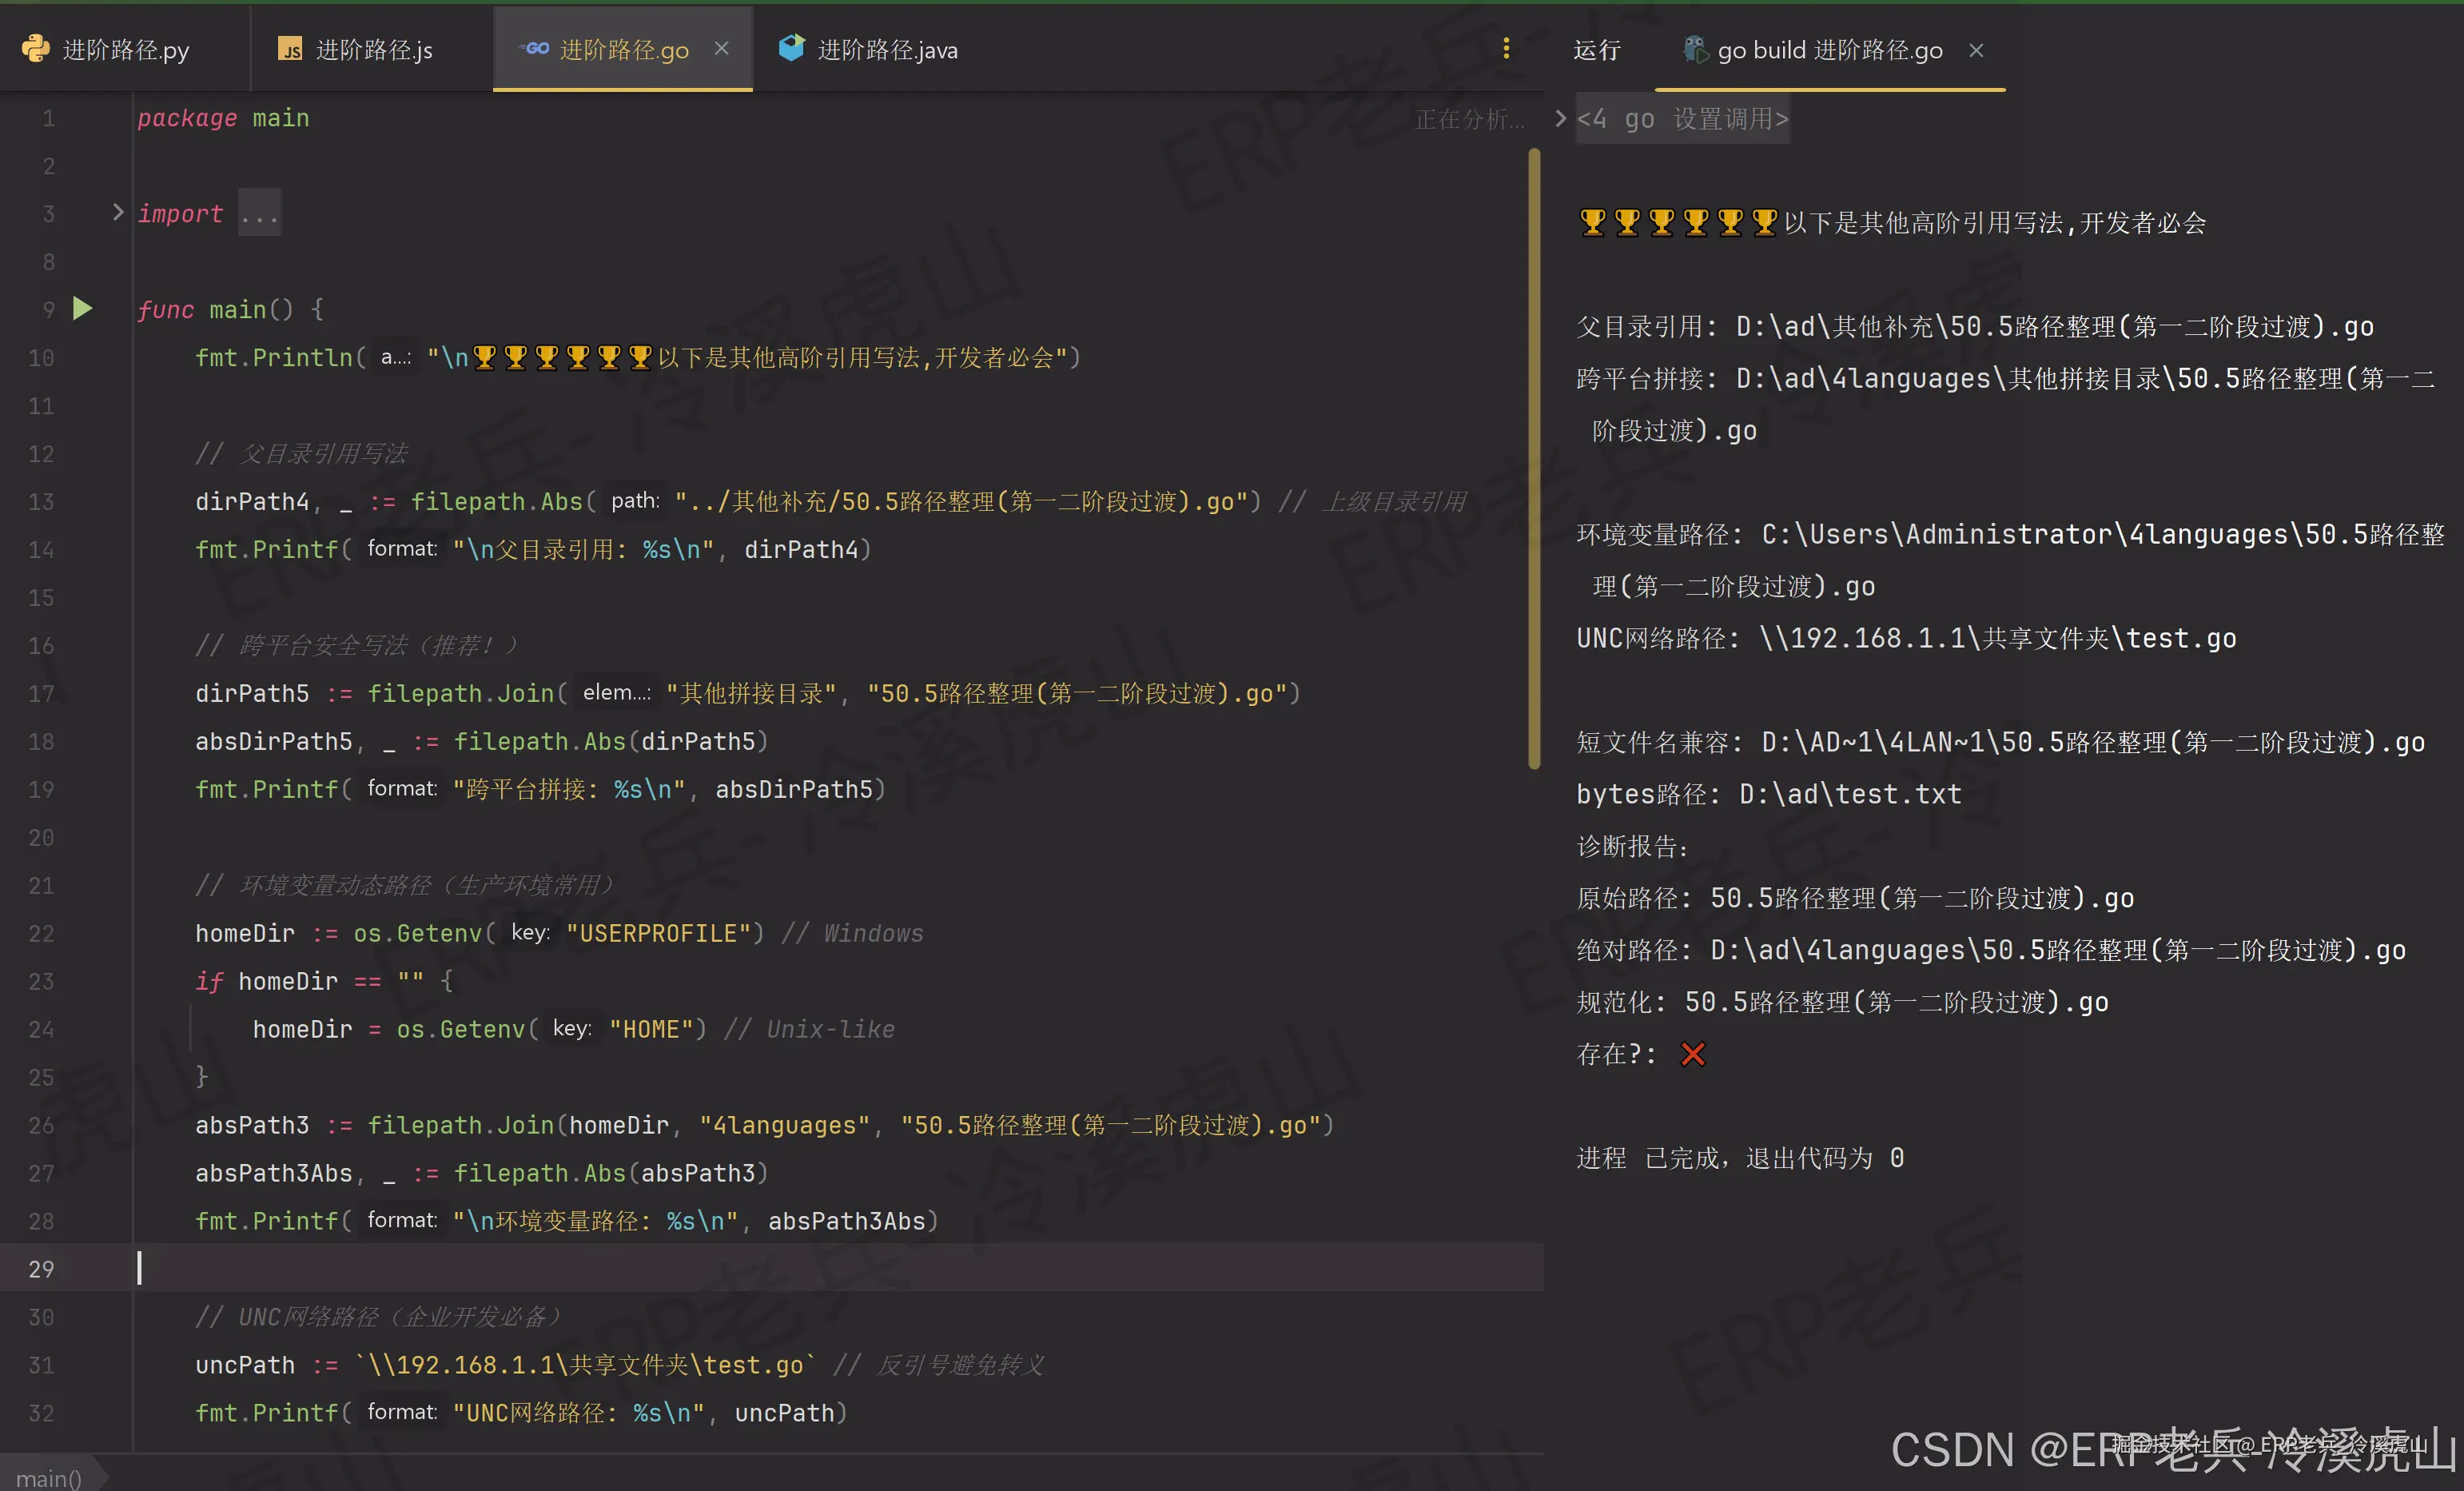Click the green run gutter arrow beside main

click(x=83, y=309)
